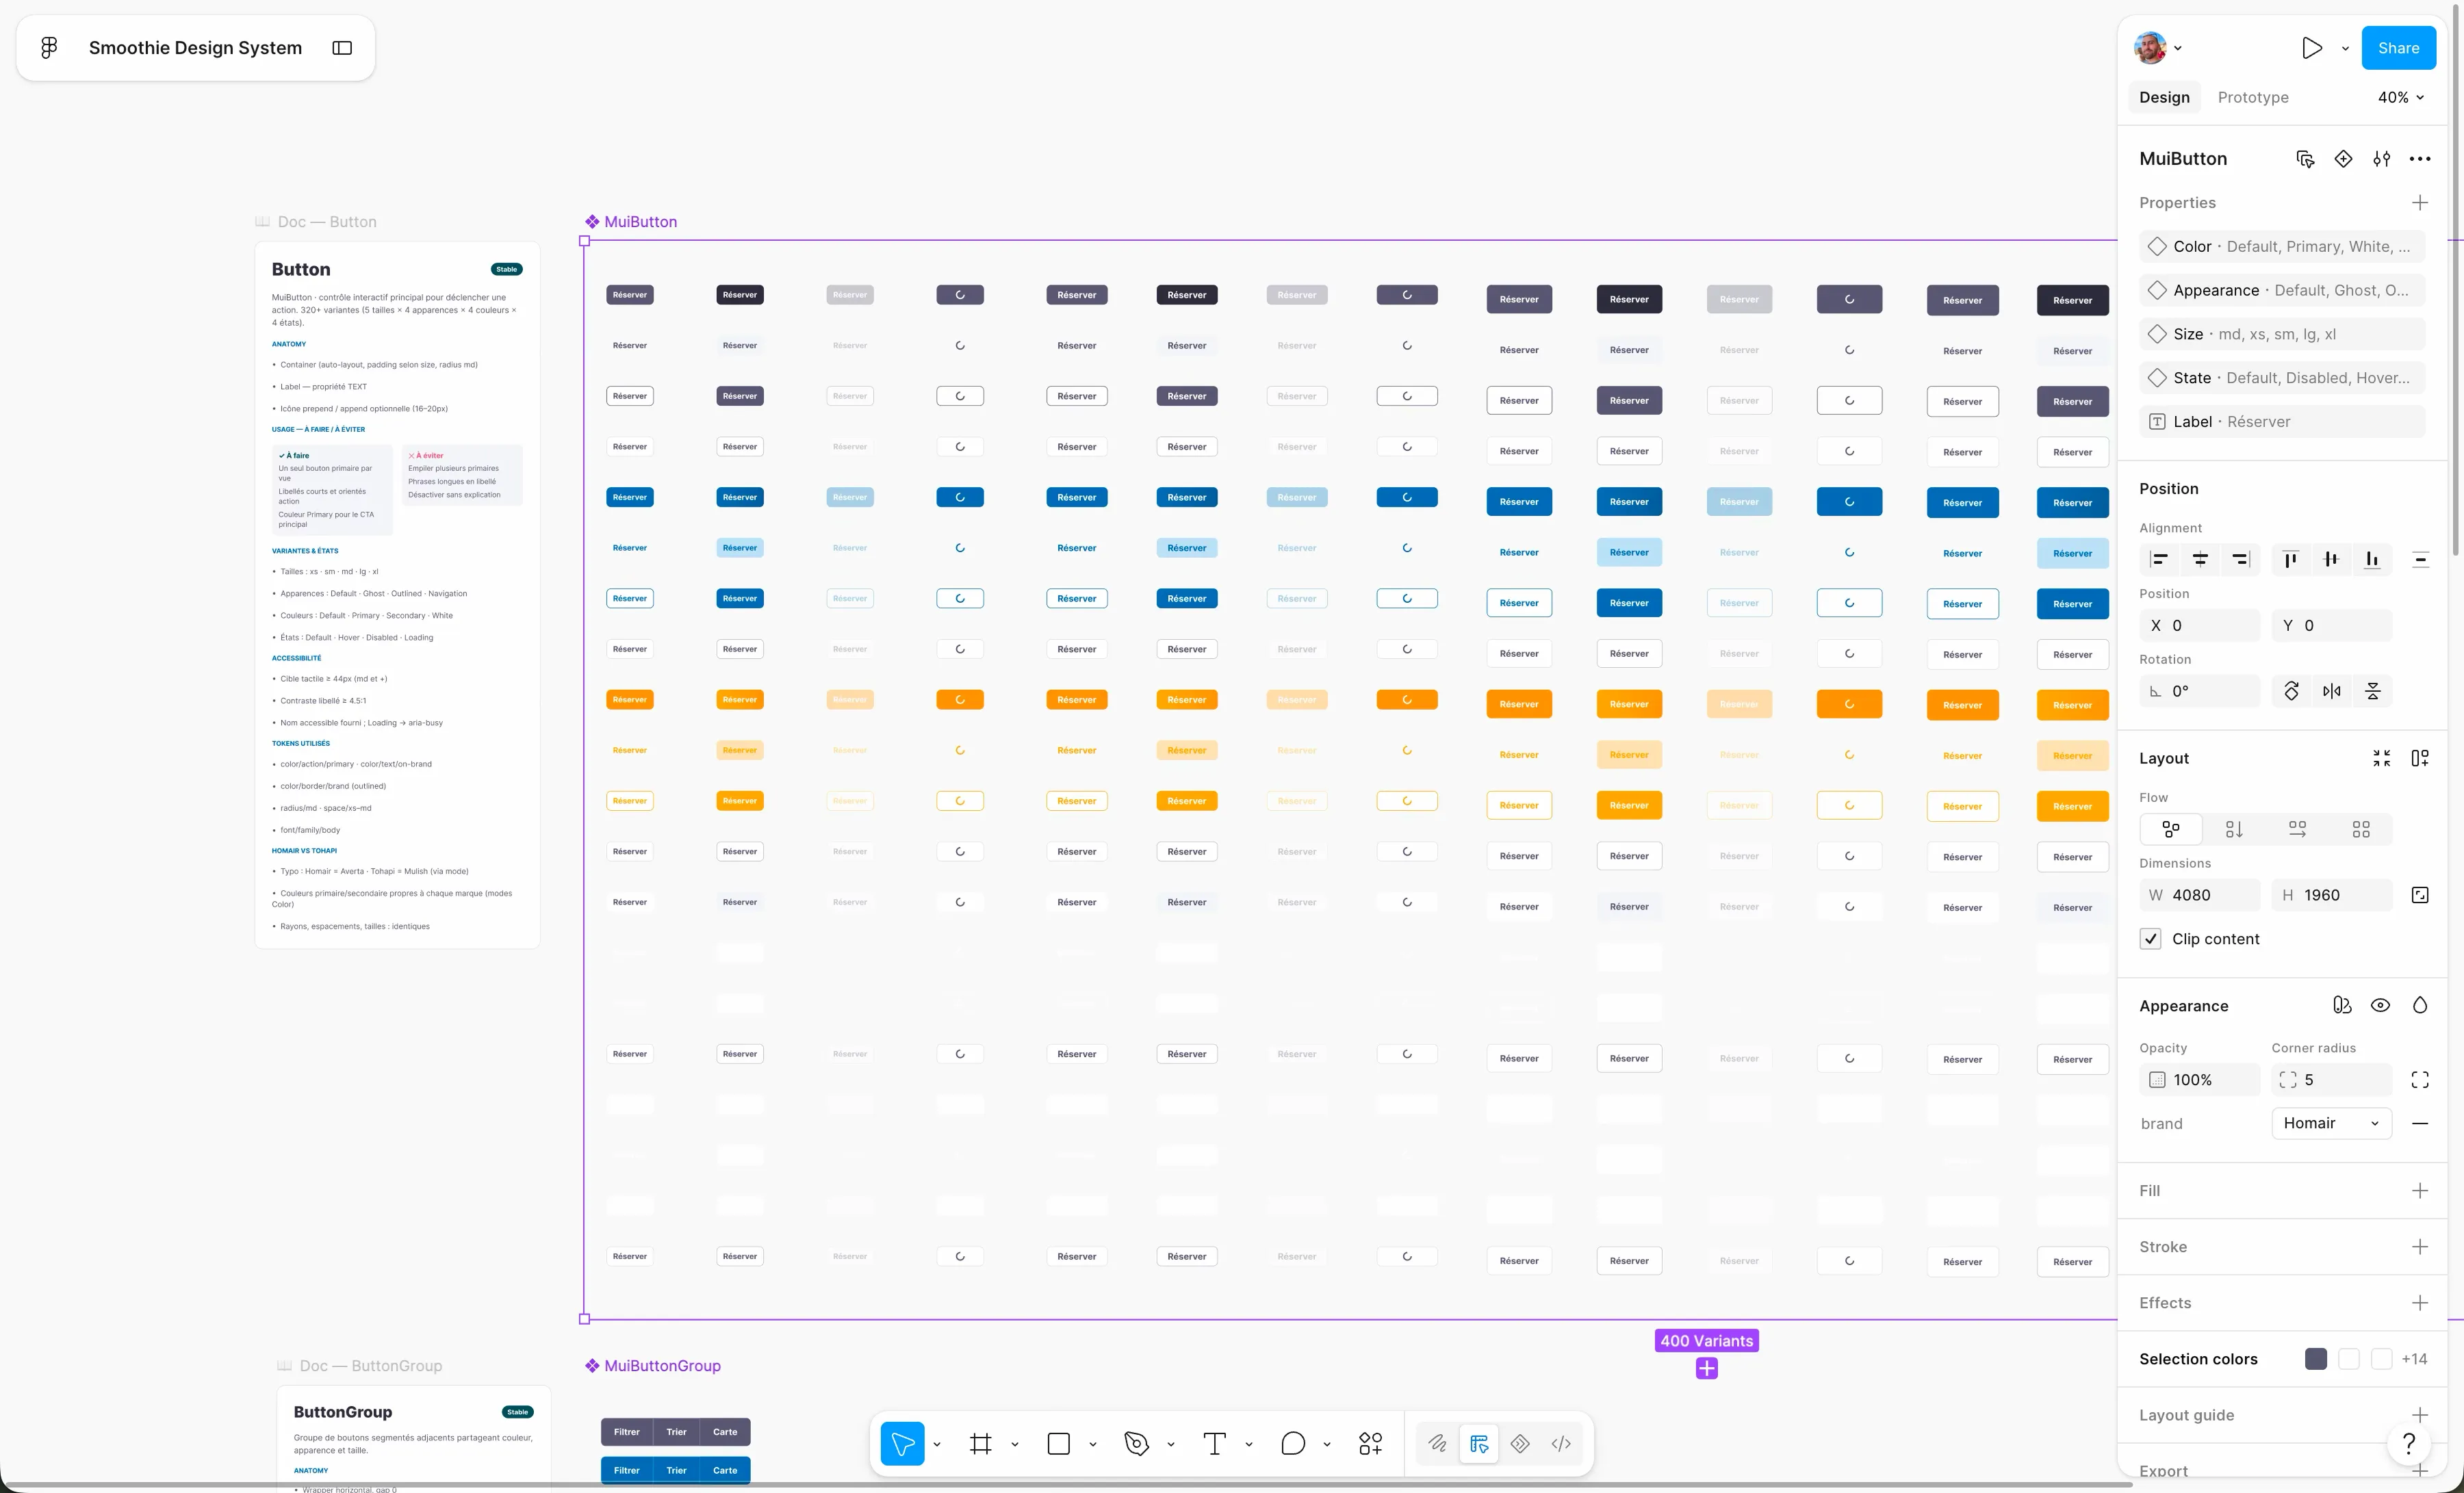Click the purple add variant plus button
This screenshot has width=2464, height=1493.
tap(1706, 1368)
